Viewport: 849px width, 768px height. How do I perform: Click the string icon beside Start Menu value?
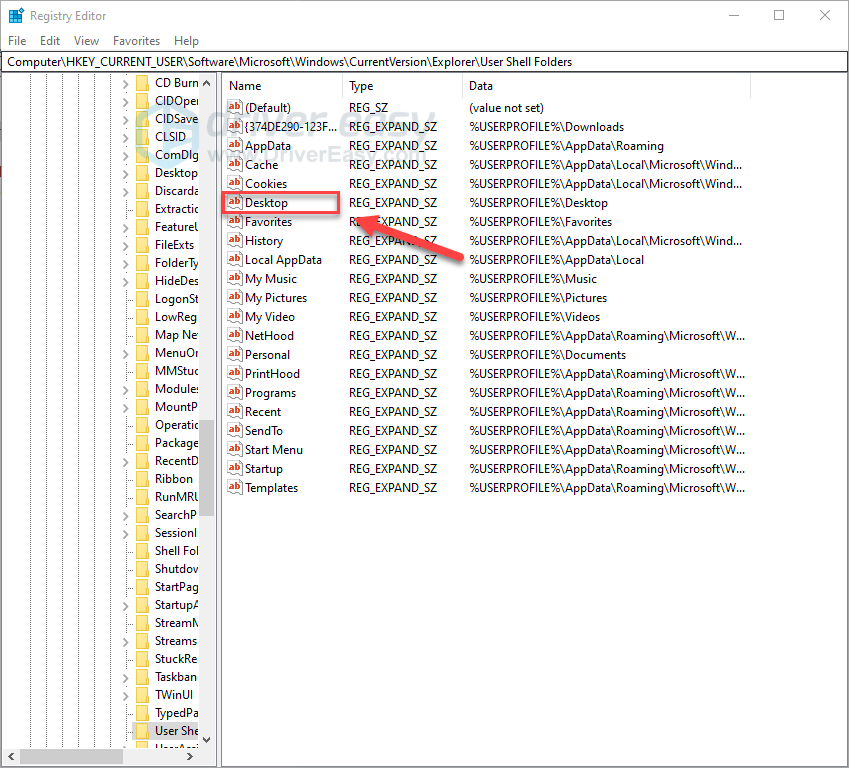(x=234, y=449)
